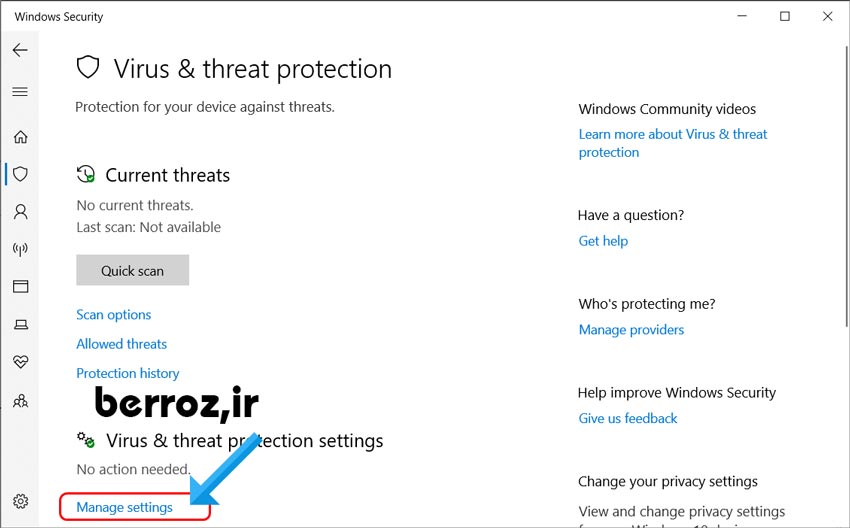Open the Manage providers link

tap(631, 330)
